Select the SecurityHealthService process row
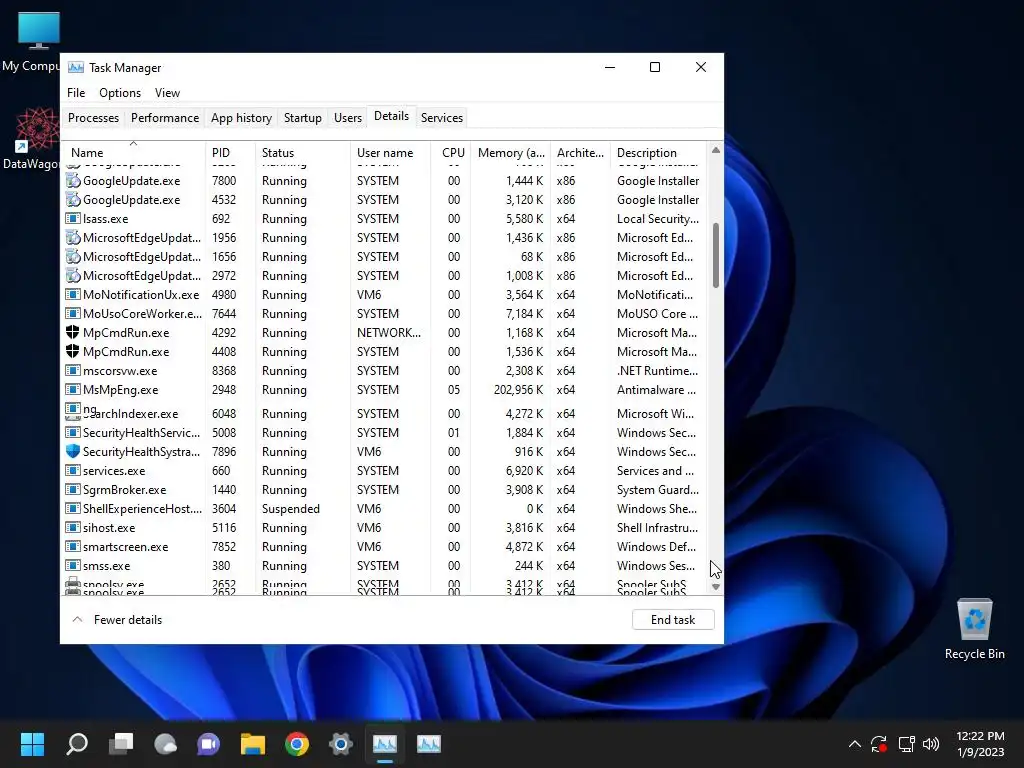This screenshot has width=1024, height=768. tap(385, 432)
